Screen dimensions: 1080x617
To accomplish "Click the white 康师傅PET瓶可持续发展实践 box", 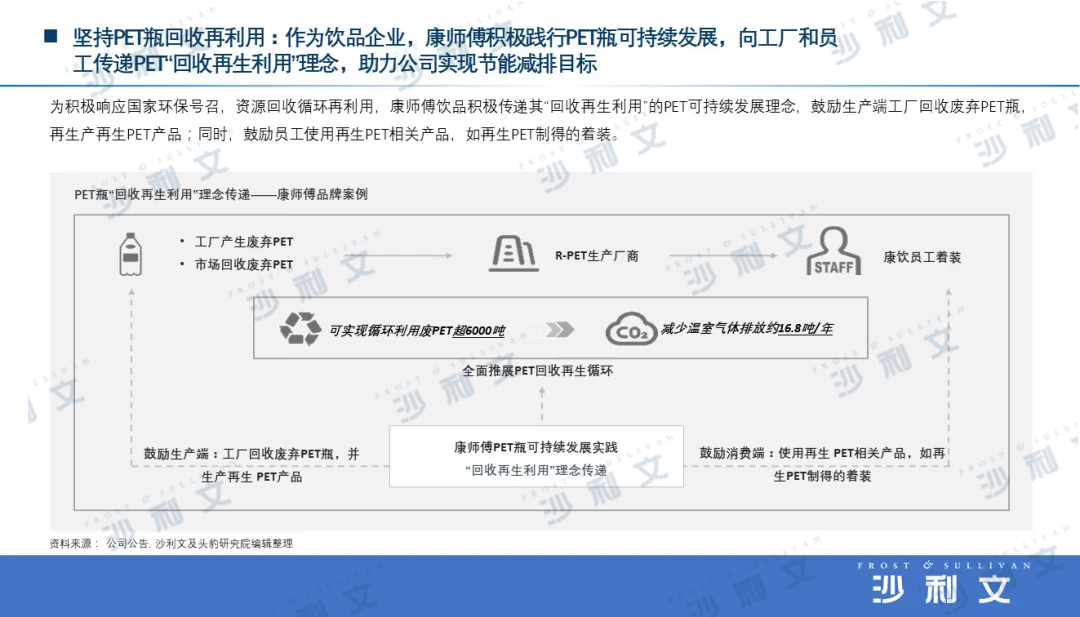I will point(536,457).
